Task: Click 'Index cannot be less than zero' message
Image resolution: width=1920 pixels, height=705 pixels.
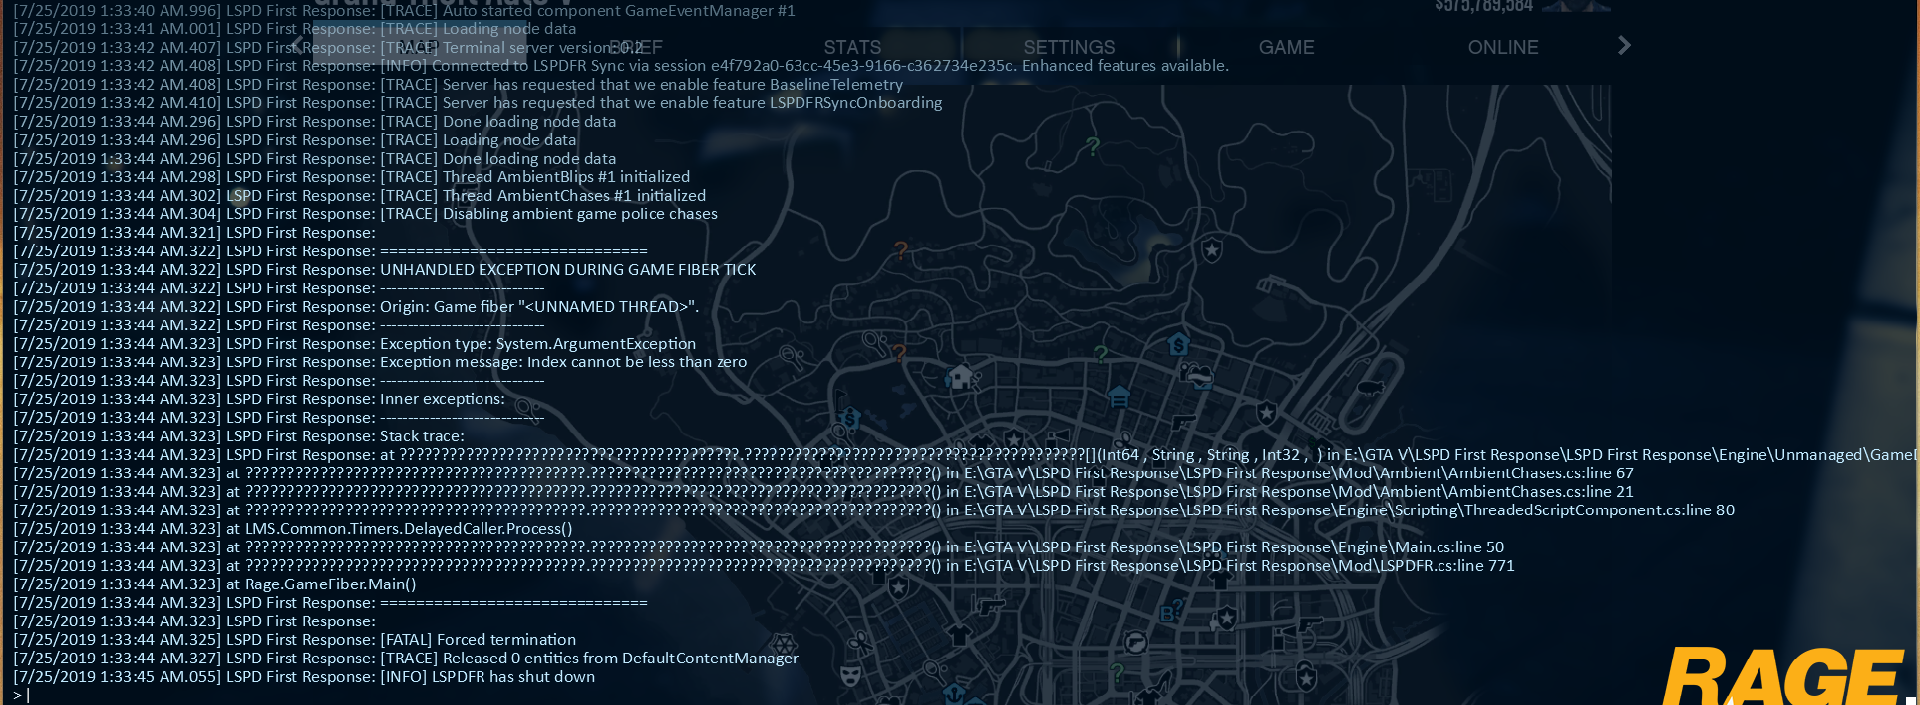Action: pyautogui.click(x=637, y=362)
